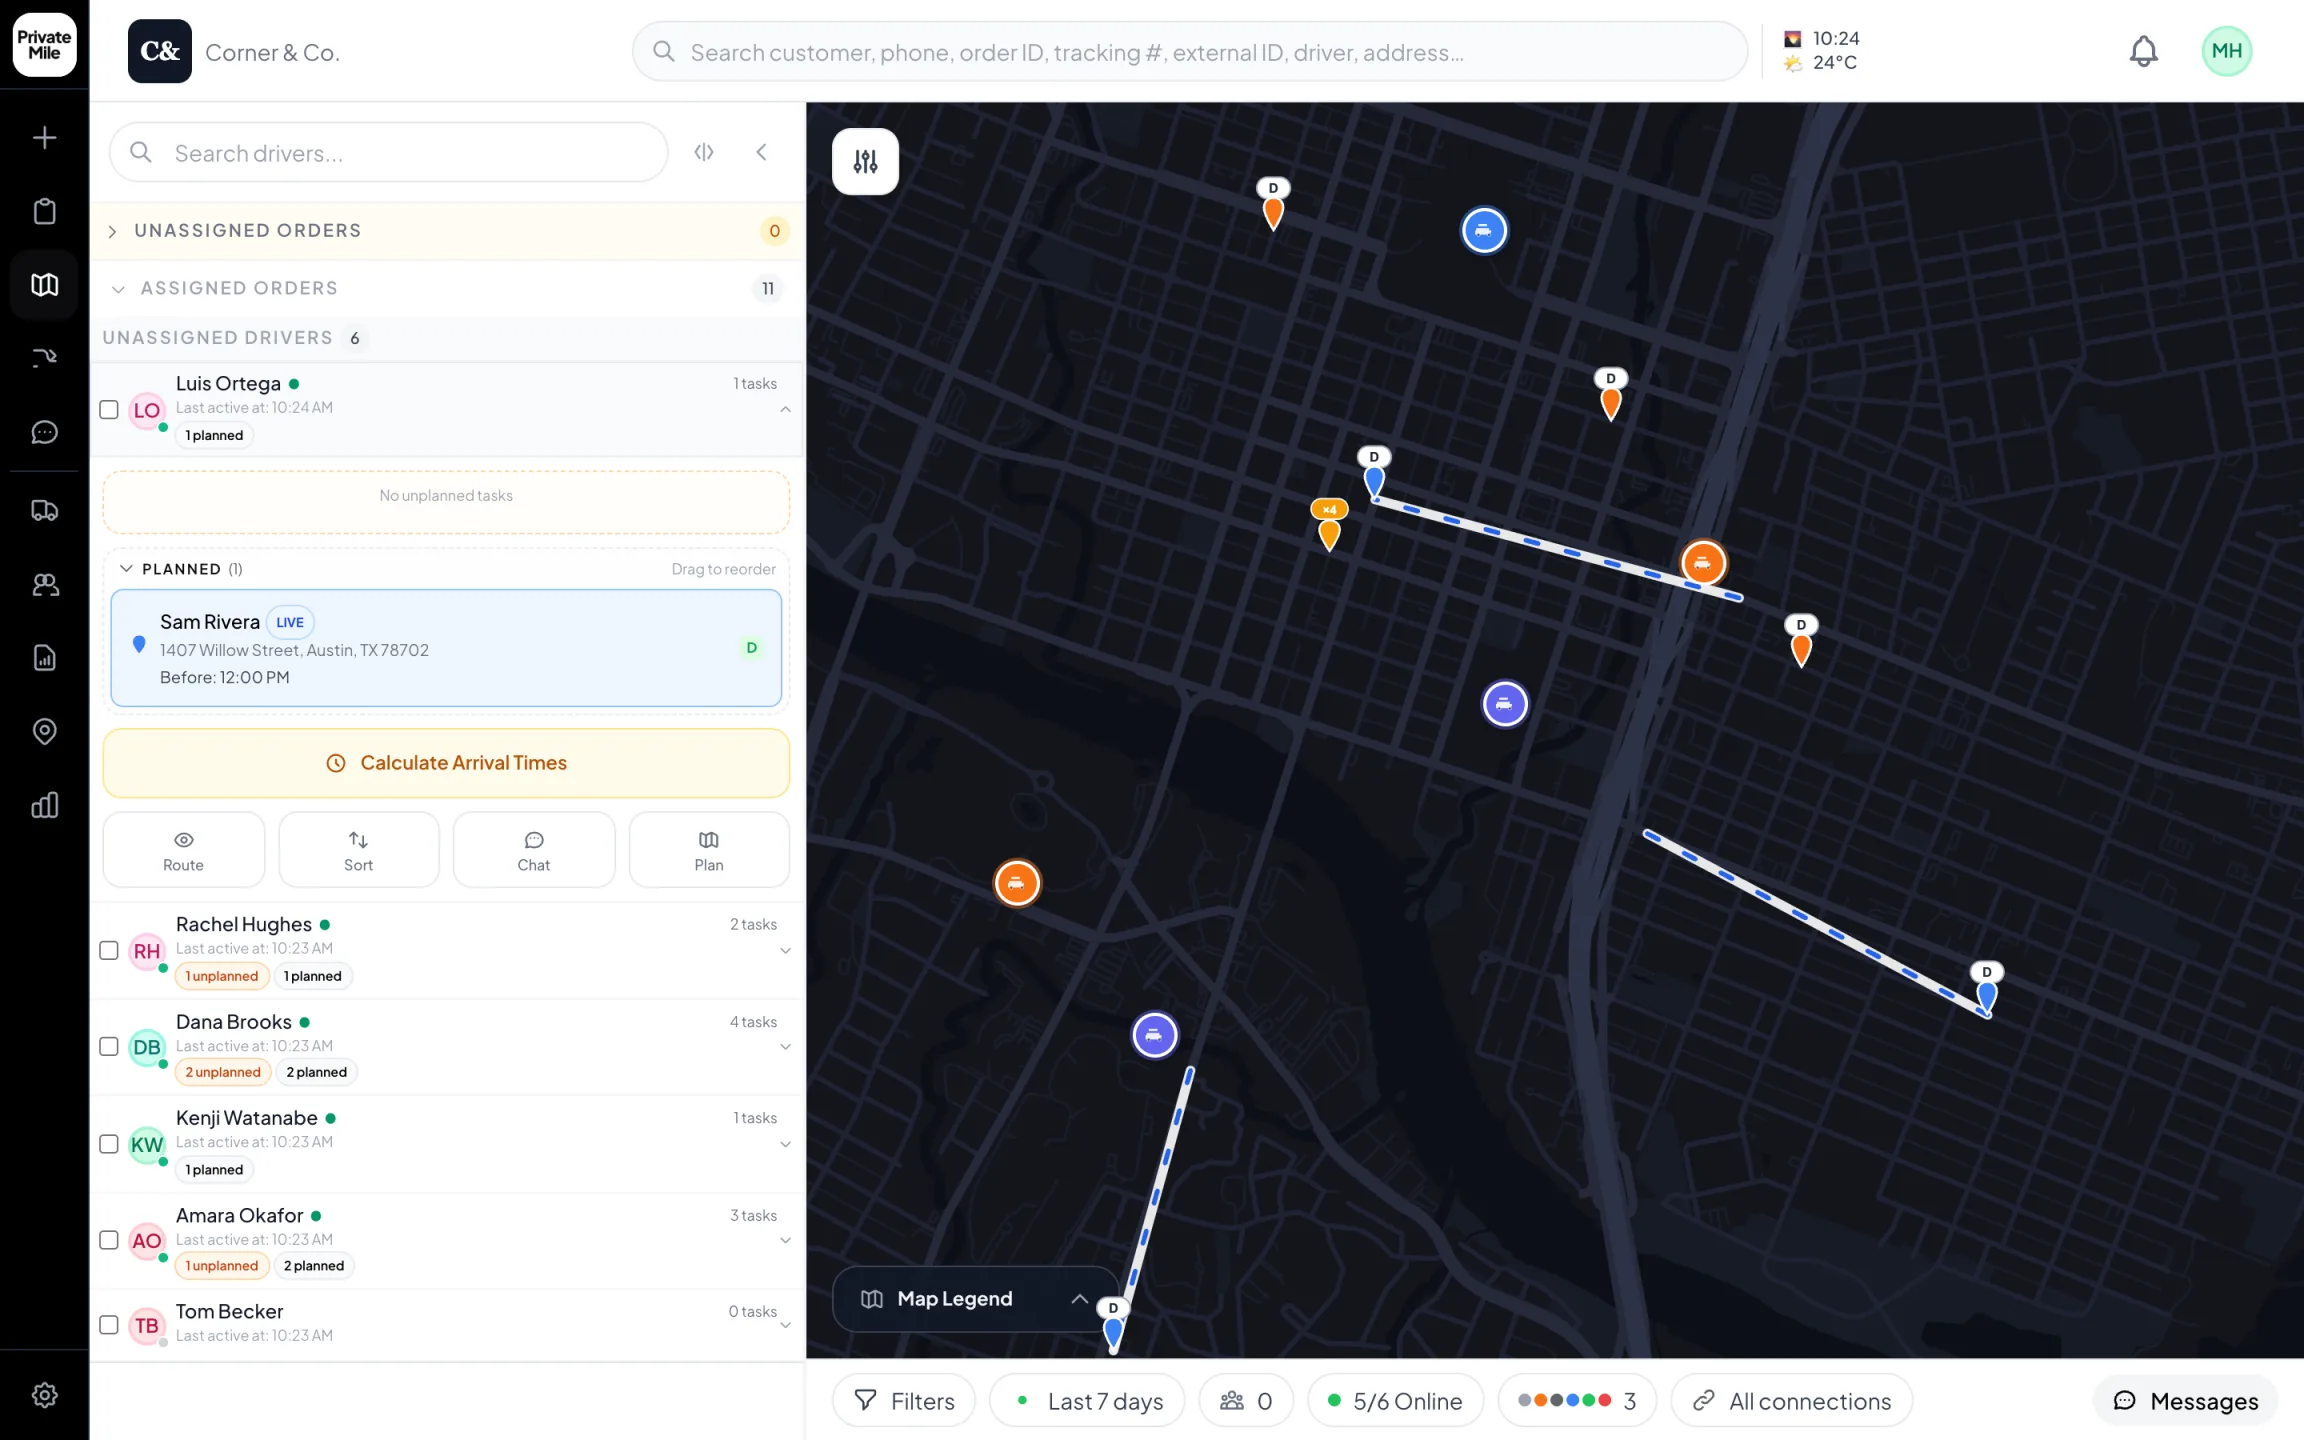Open the MH user avatar
The height and width of the screenshot is (1440, 2304).
[x=2226, y=51]
